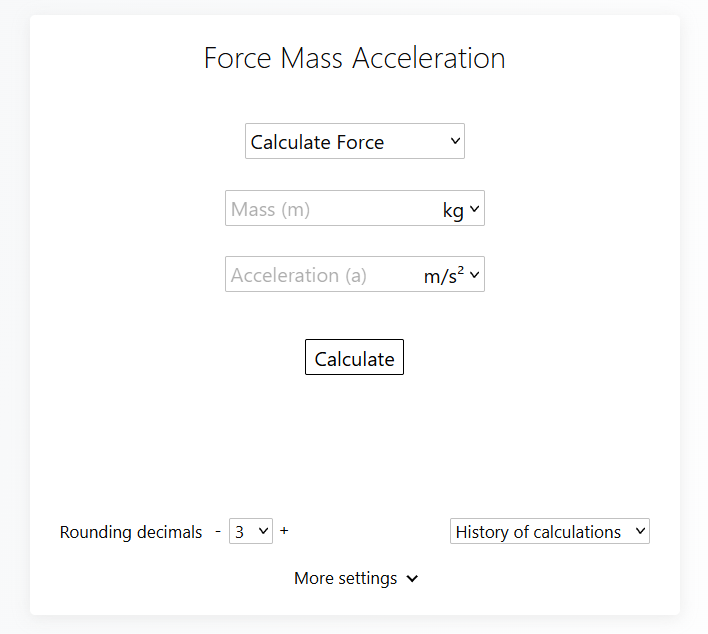Increase rounding decimals with the plus sign
This screenshot has height=634, width=708.
[284, 531]
